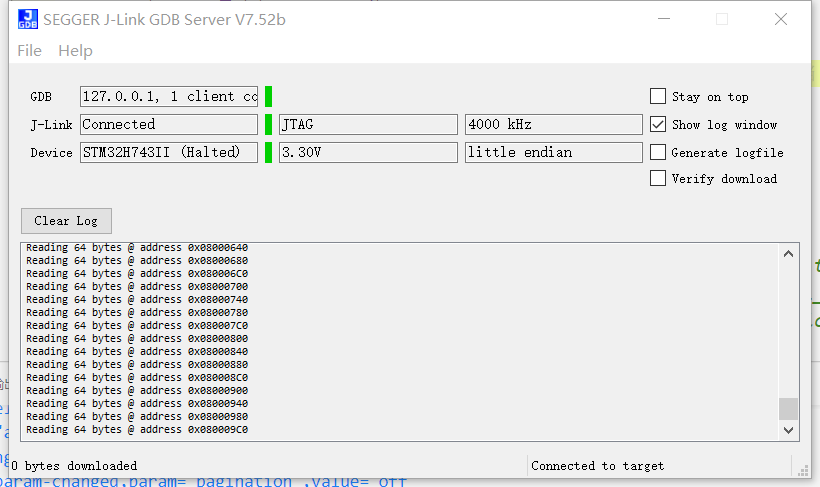Select log line with address 0x080009C0
This screenshot has height=487, width=820.
(137, 430)
